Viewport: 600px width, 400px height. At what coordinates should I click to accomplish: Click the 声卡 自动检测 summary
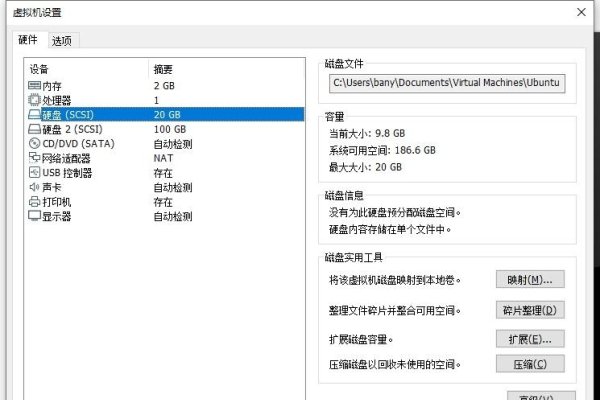coord(173,188)
